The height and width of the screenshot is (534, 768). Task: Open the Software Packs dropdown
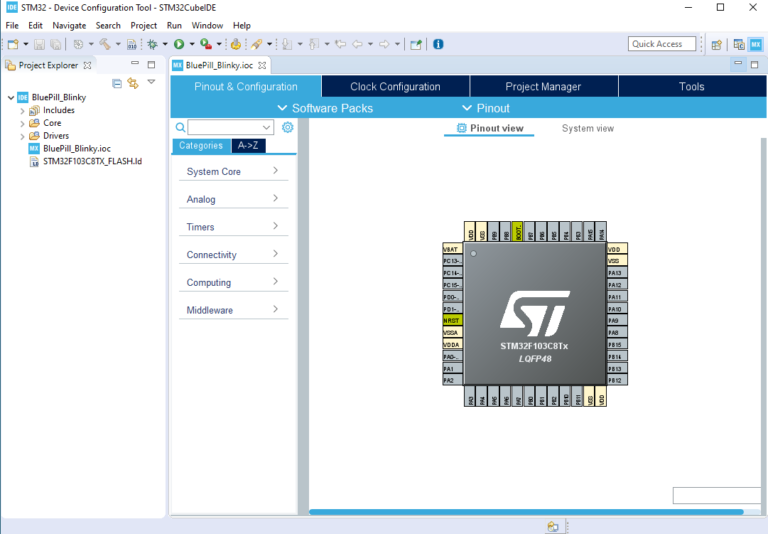pyautogui.click(x=325, y=108)
